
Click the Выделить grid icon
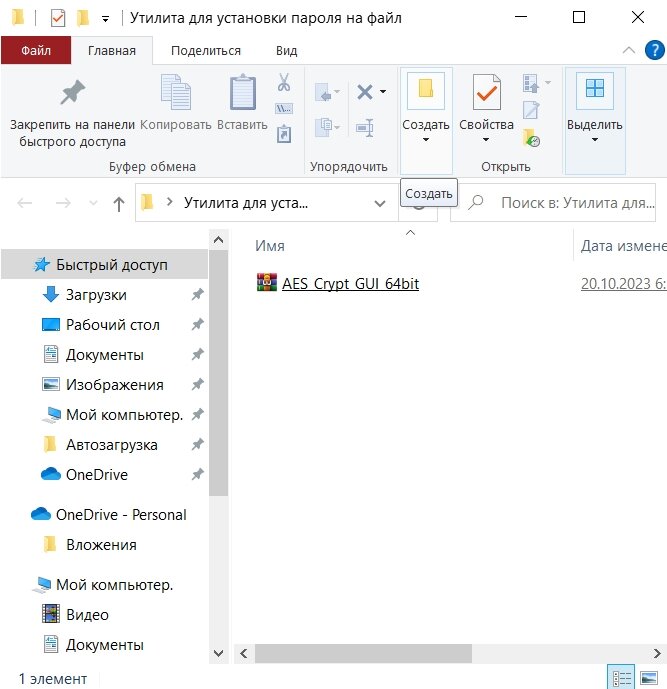tap(595, 90)
